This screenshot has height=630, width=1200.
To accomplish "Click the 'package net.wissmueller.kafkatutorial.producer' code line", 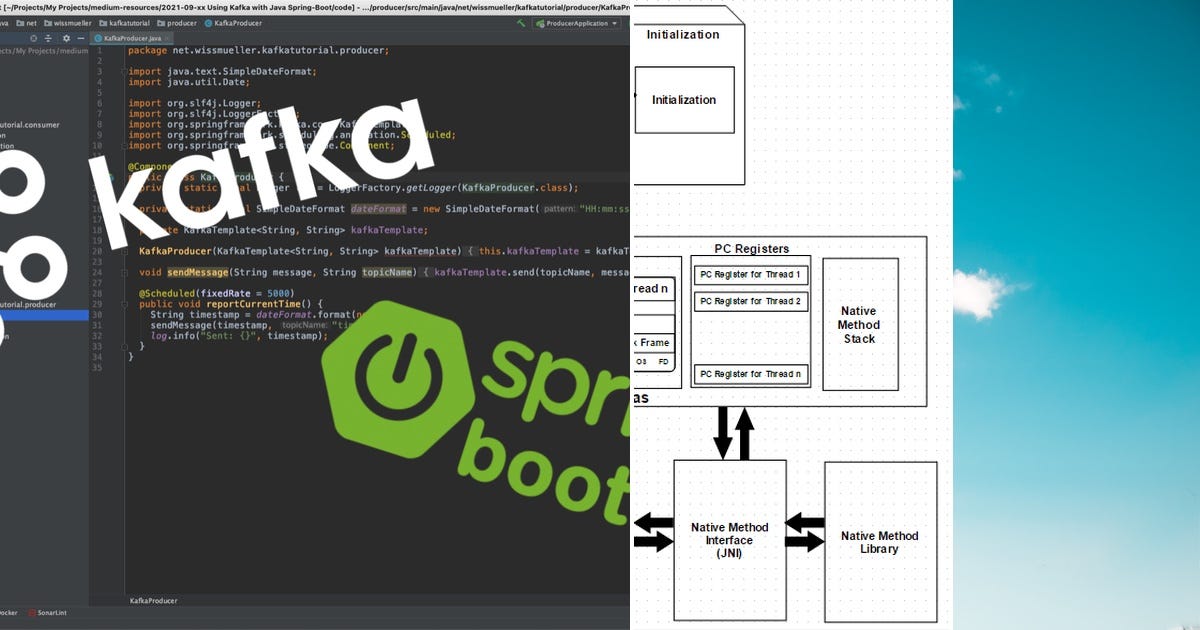I will pos(258,50).
